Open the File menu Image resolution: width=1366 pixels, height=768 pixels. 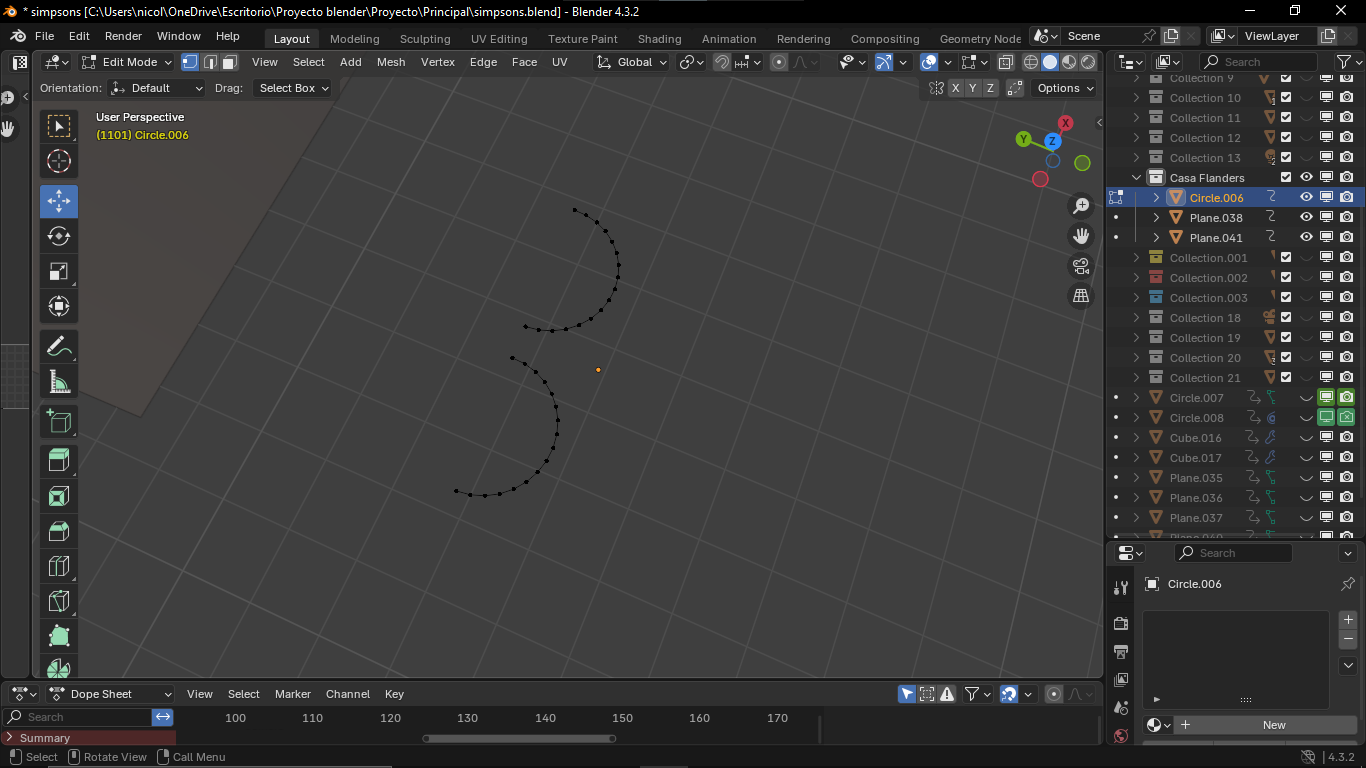[45, 36]
